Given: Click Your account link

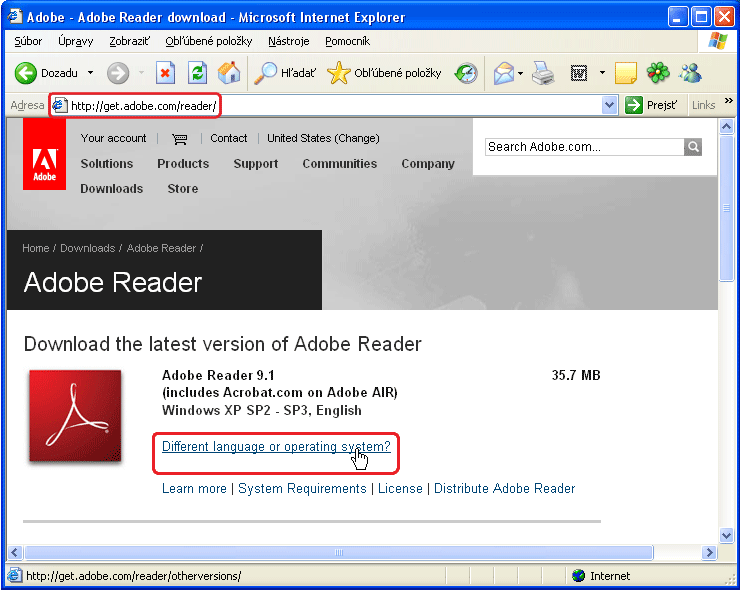Looking at the screenshot, I should (113, 138).
